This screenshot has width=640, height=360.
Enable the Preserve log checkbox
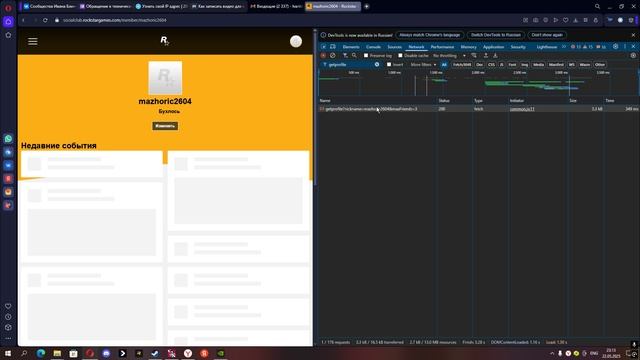click(366, 56)
